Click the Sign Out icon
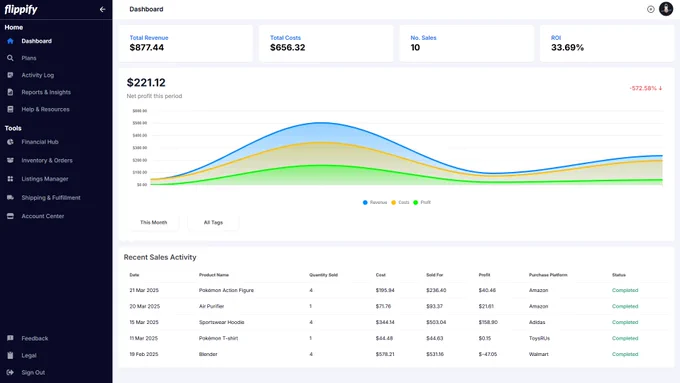 tap(10, 372)
